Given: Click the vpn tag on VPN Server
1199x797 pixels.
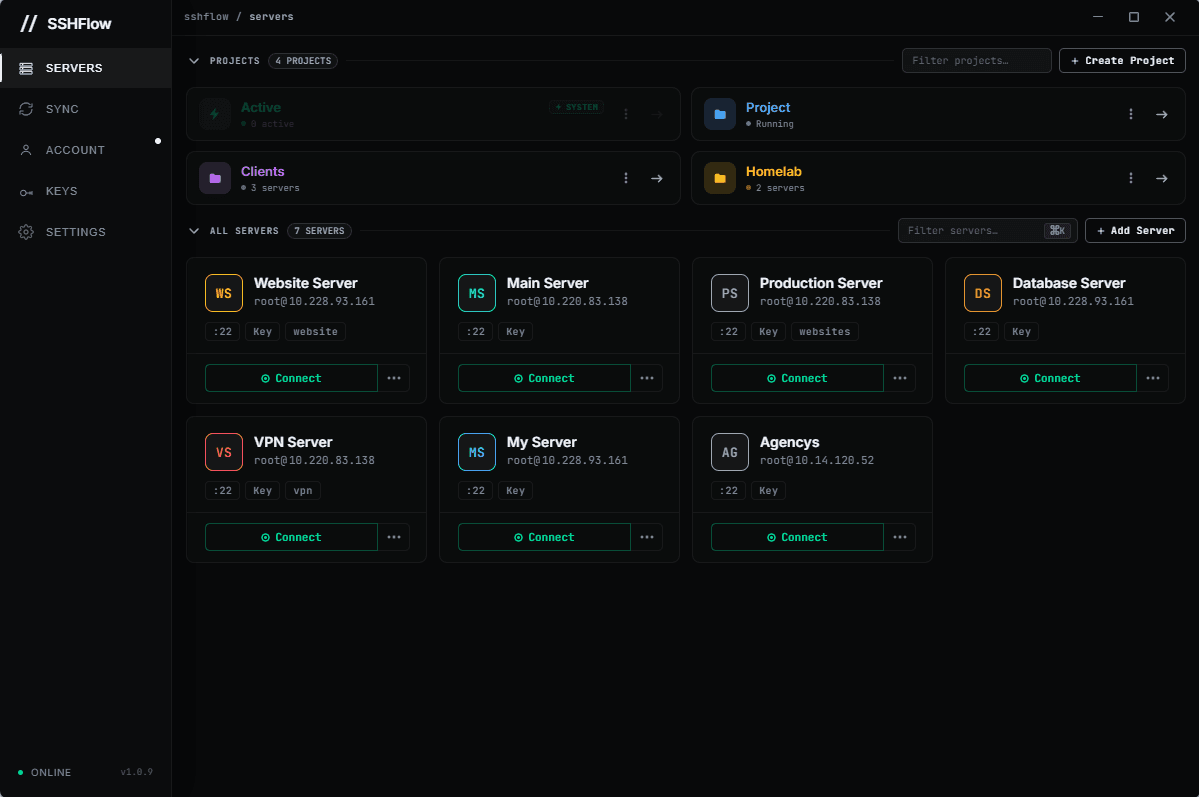Looking at the screenshot, I should click(x=303, y=490).
